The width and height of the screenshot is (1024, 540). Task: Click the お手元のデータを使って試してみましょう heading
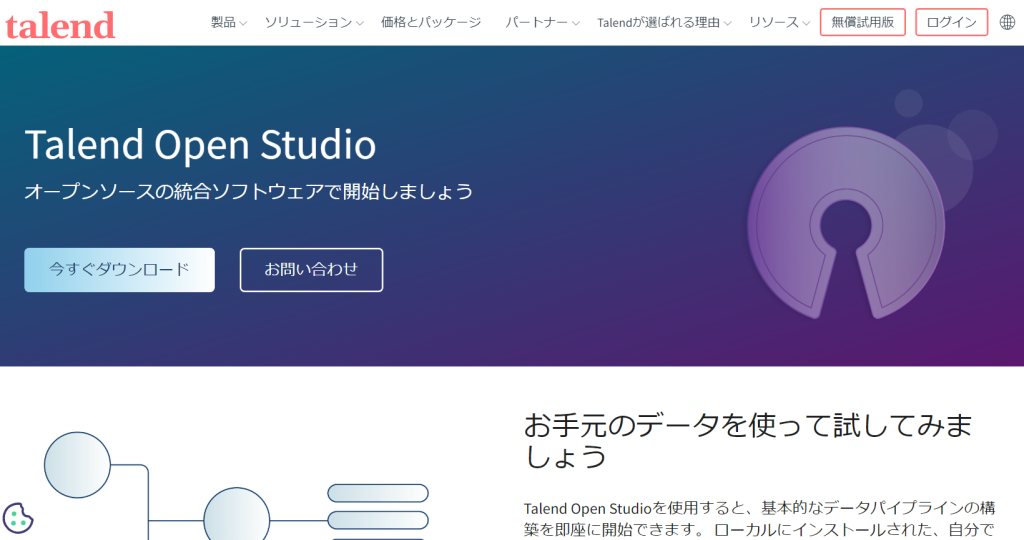tap(748, 441)
